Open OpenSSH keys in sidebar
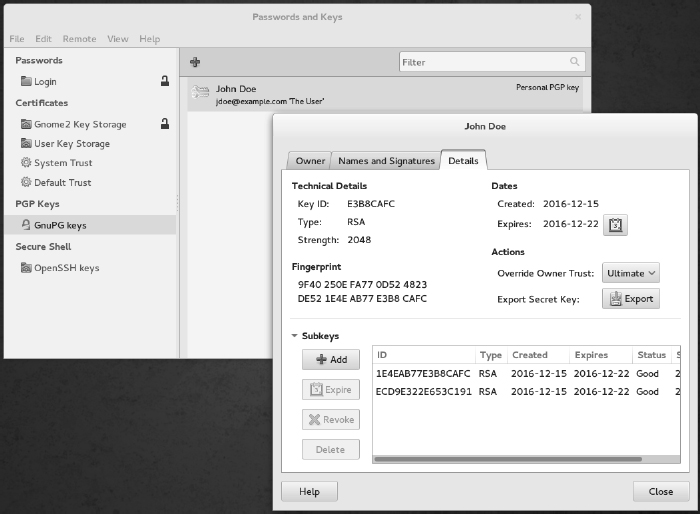700x514 pixels. click(x=66, y=268)
